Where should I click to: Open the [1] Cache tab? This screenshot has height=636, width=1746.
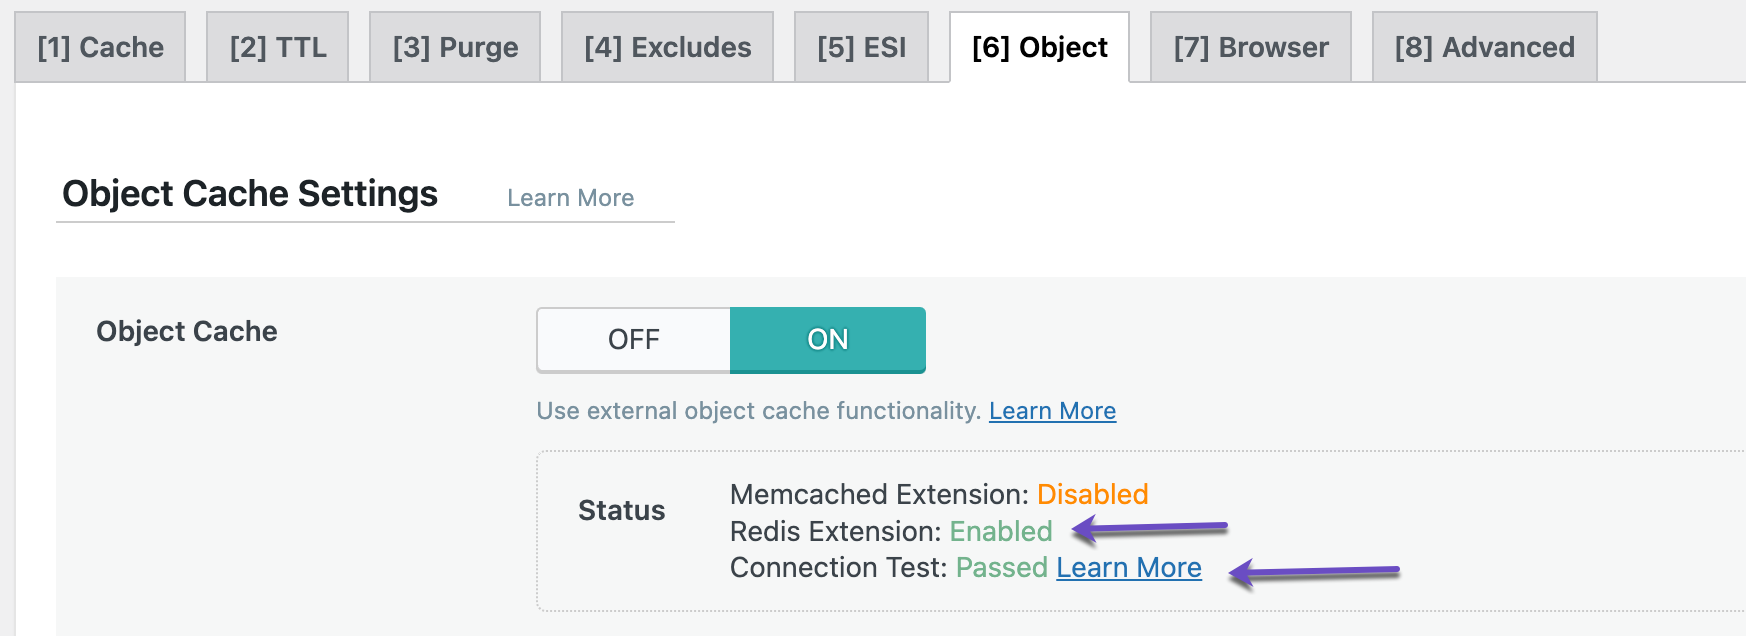click(x=100, y=47)
